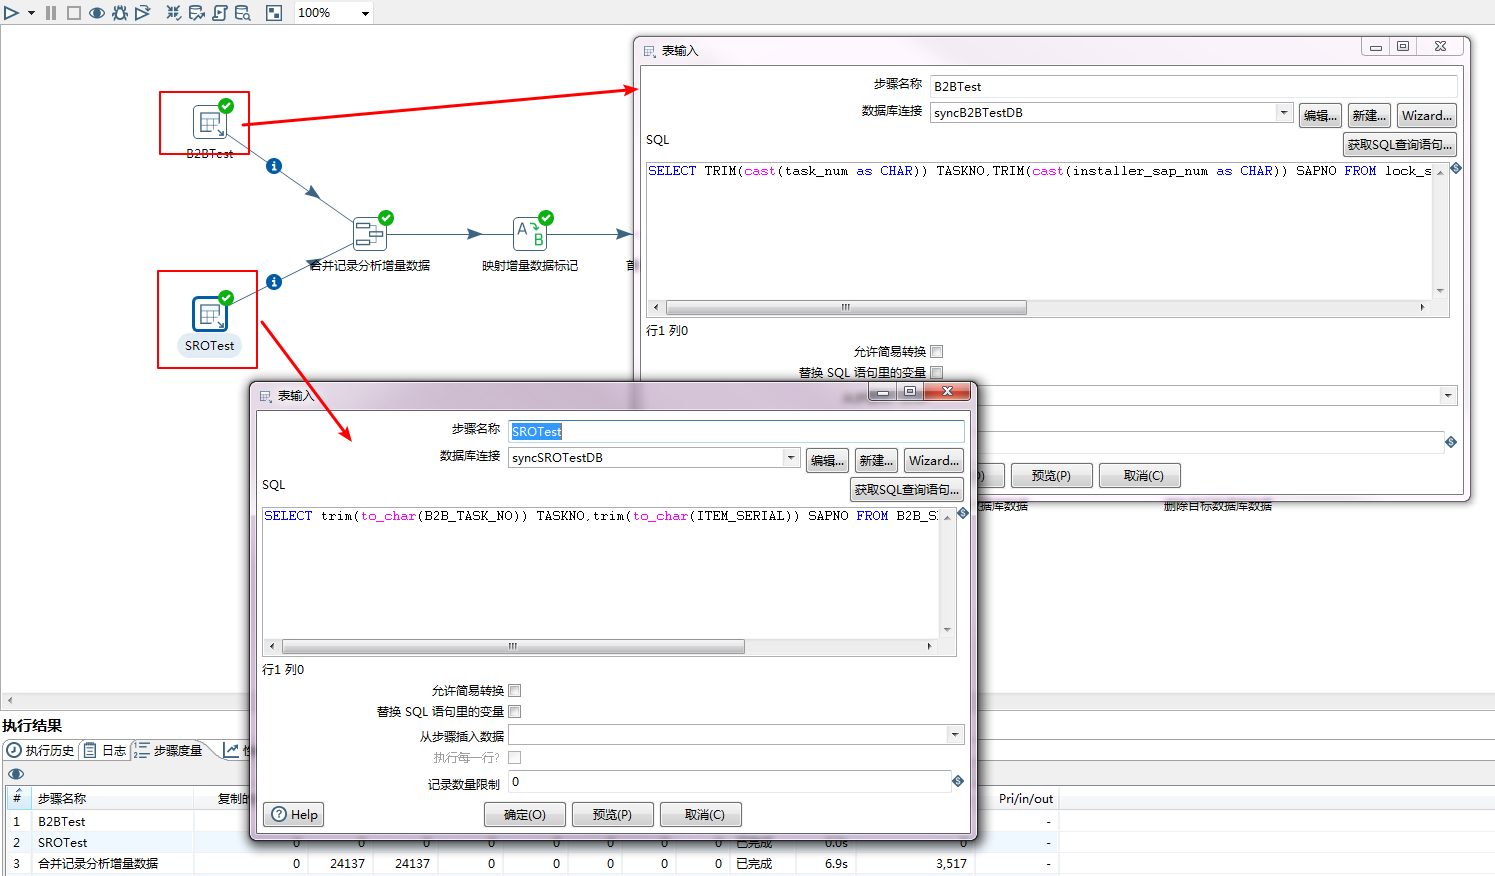
Task: Click 编辑... in the B2BTest dialog
Action: 1320,115
